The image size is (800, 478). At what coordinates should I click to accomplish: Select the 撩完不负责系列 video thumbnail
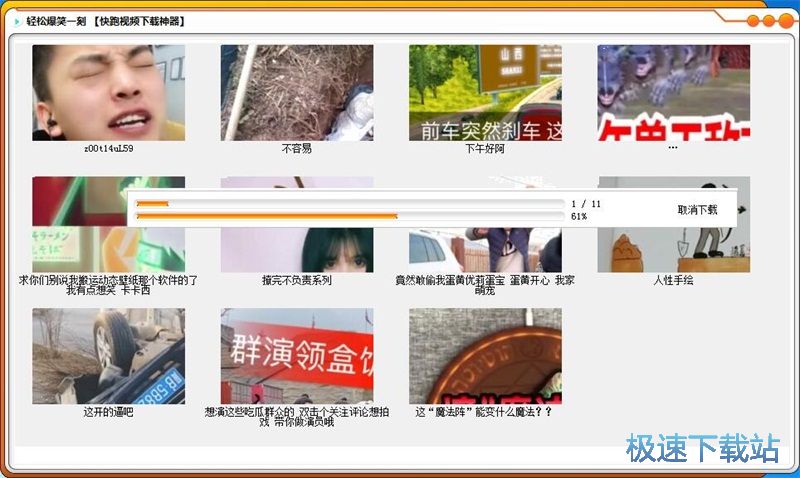tap(297, 250)
